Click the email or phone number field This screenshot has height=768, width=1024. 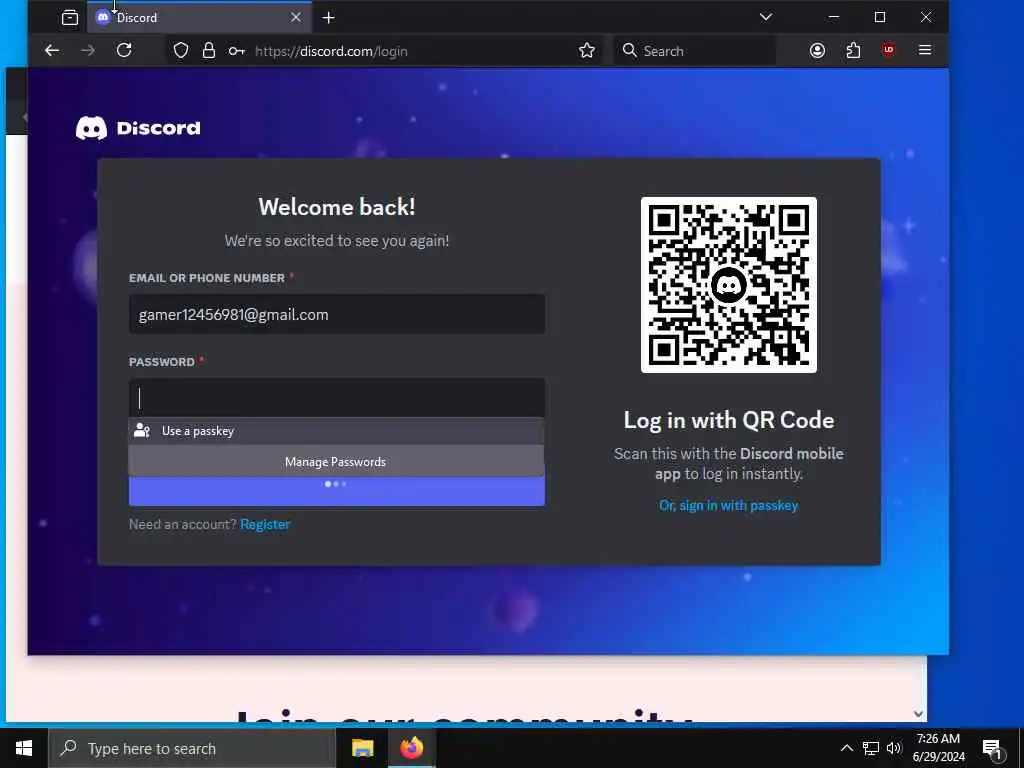coord(337,314)
